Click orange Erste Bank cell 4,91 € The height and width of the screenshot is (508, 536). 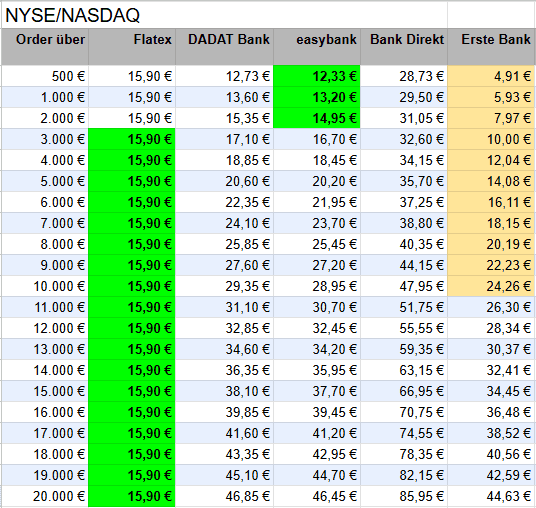(x=492, y=76)
